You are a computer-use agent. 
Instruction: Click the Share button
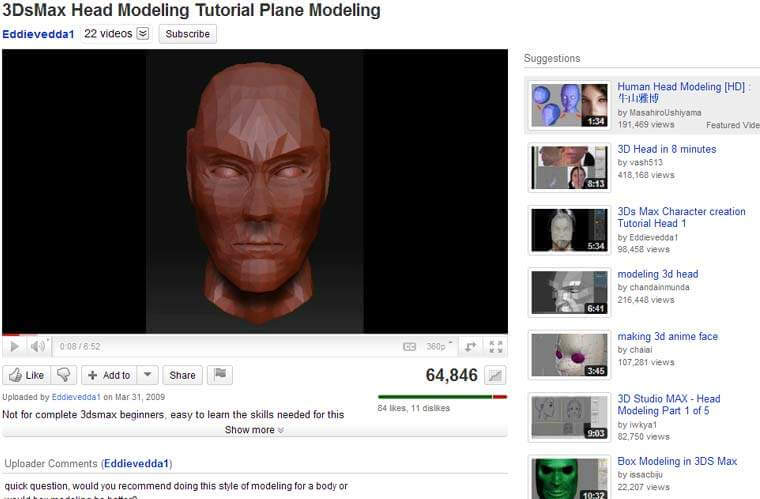click(x=182, y=375)
